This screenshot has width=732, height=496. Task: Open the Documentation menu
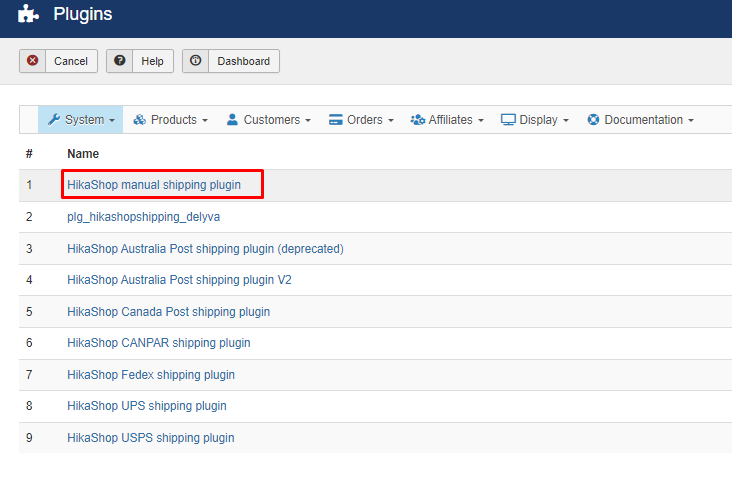pos(640,120)
